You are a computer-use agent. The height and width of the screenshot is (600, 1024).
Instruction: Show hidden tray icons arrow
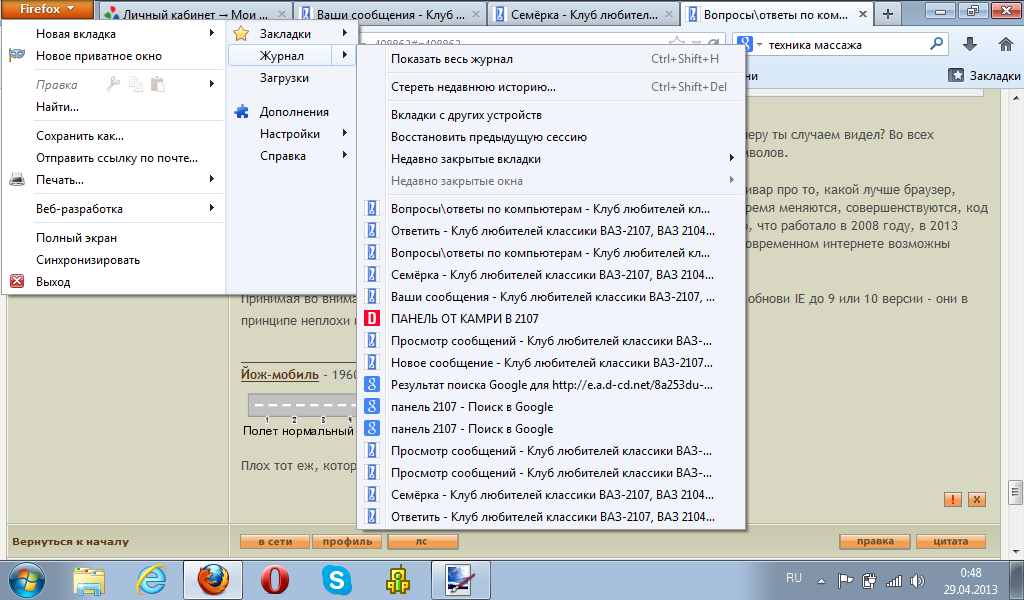coord(821,580)
